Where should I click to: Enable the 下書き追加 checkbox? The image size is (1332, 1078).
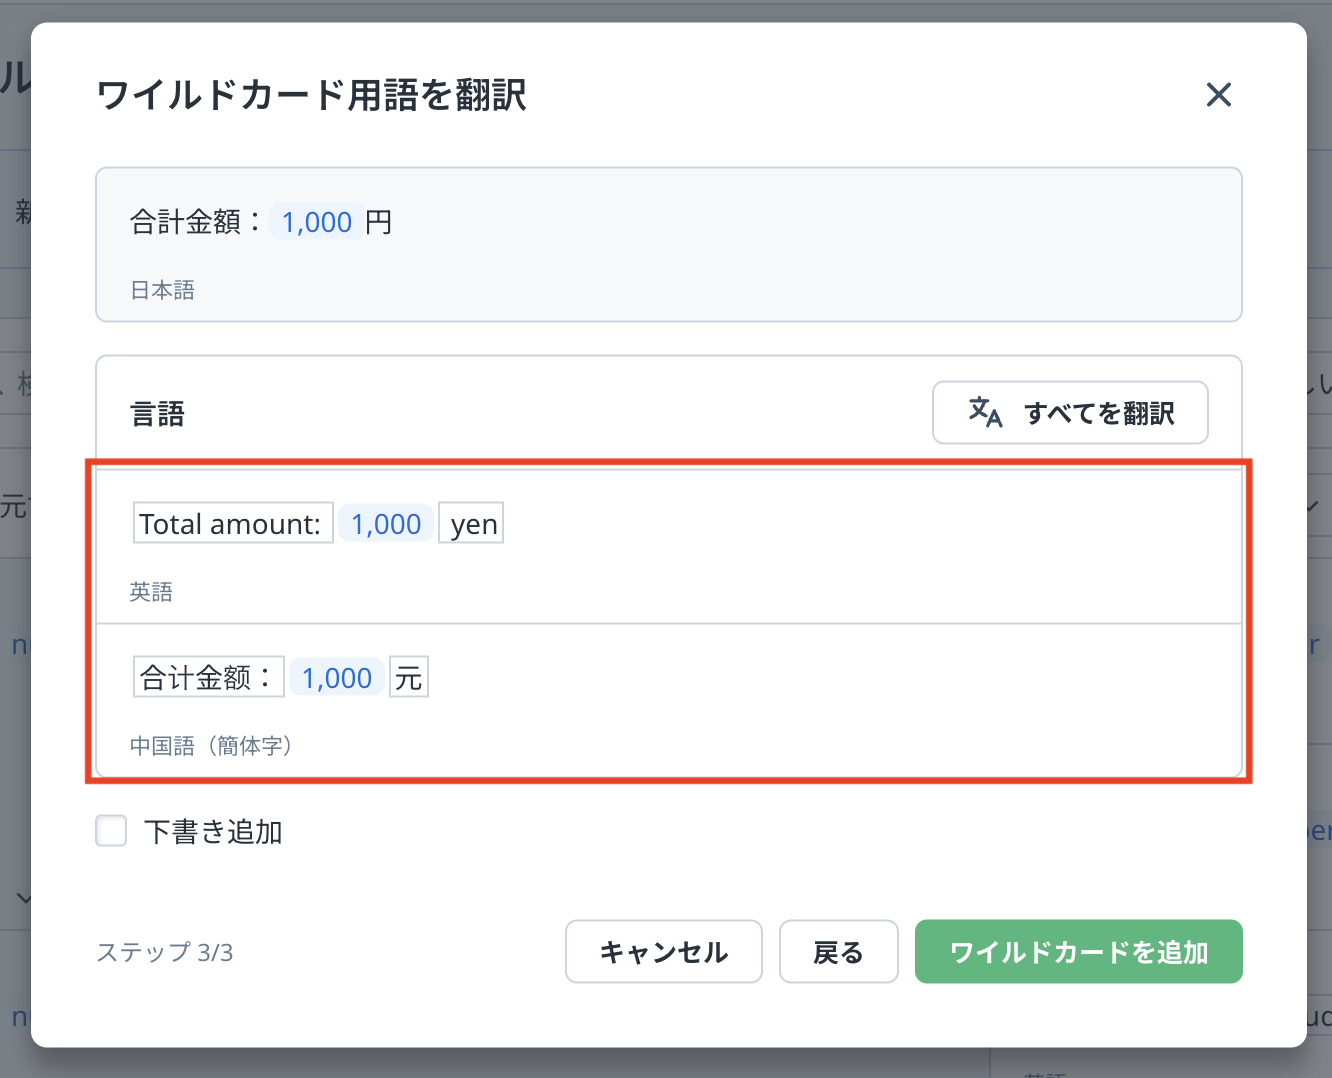coord(111,831)
